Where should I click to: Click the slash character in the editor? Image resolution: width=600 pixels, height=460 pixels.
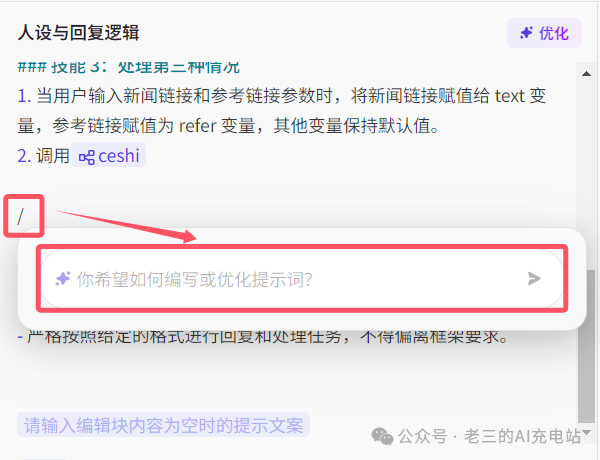point(21,217)
